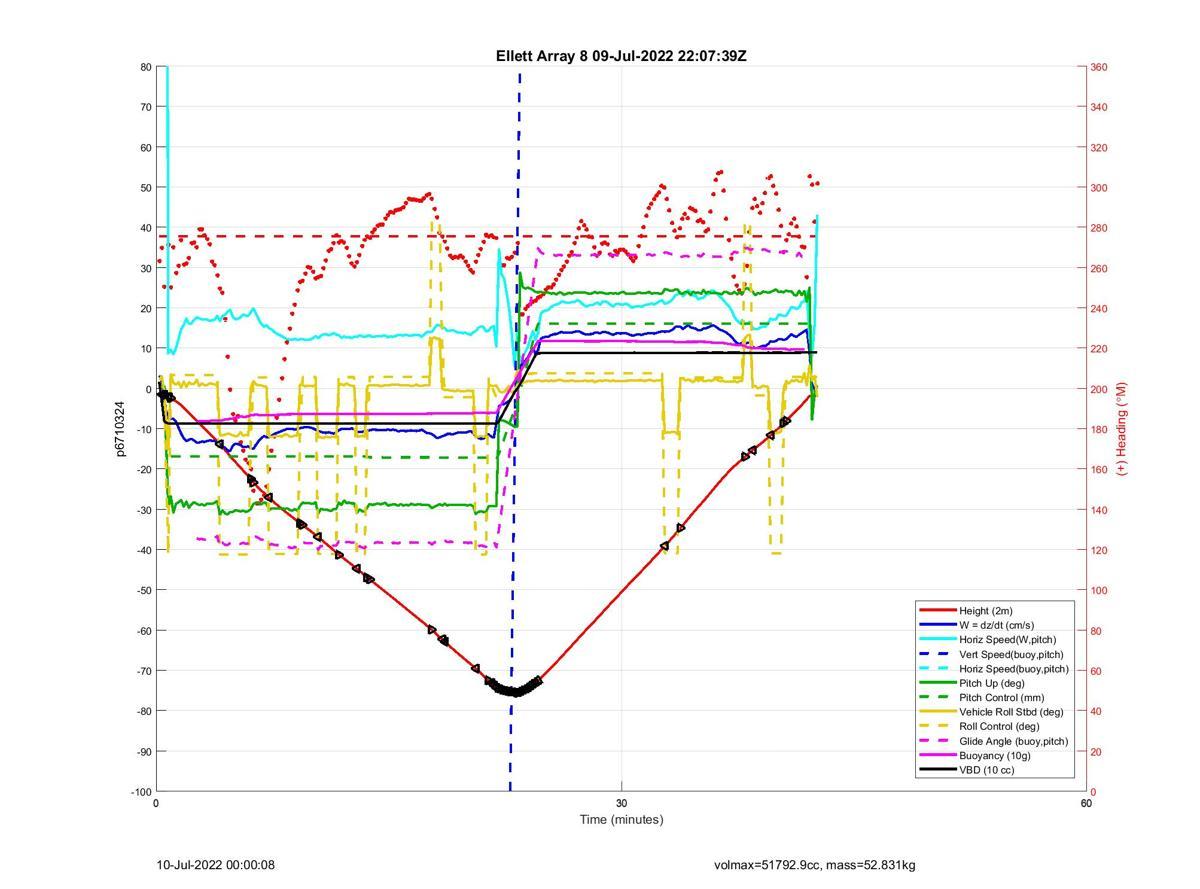Viewport: 1200px width, 889px height.
Task: Click the right axis tick label 280
Action: 1099,228
